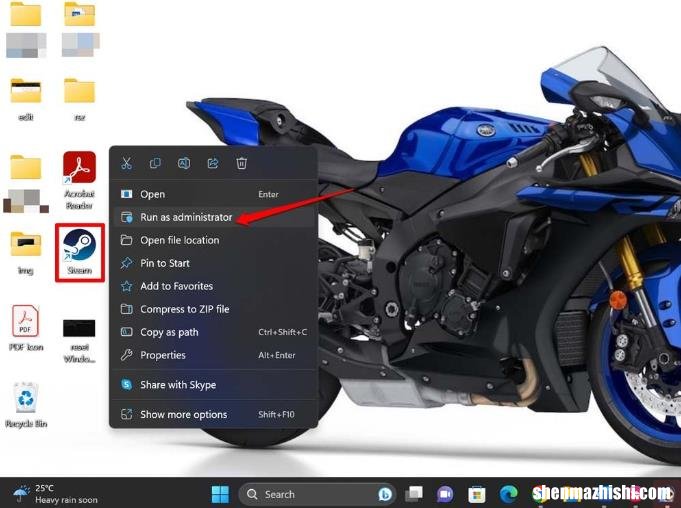The image size is (681, 508).
Task: Click the Copy icon in context menu
Action: (x=155, y=163)
